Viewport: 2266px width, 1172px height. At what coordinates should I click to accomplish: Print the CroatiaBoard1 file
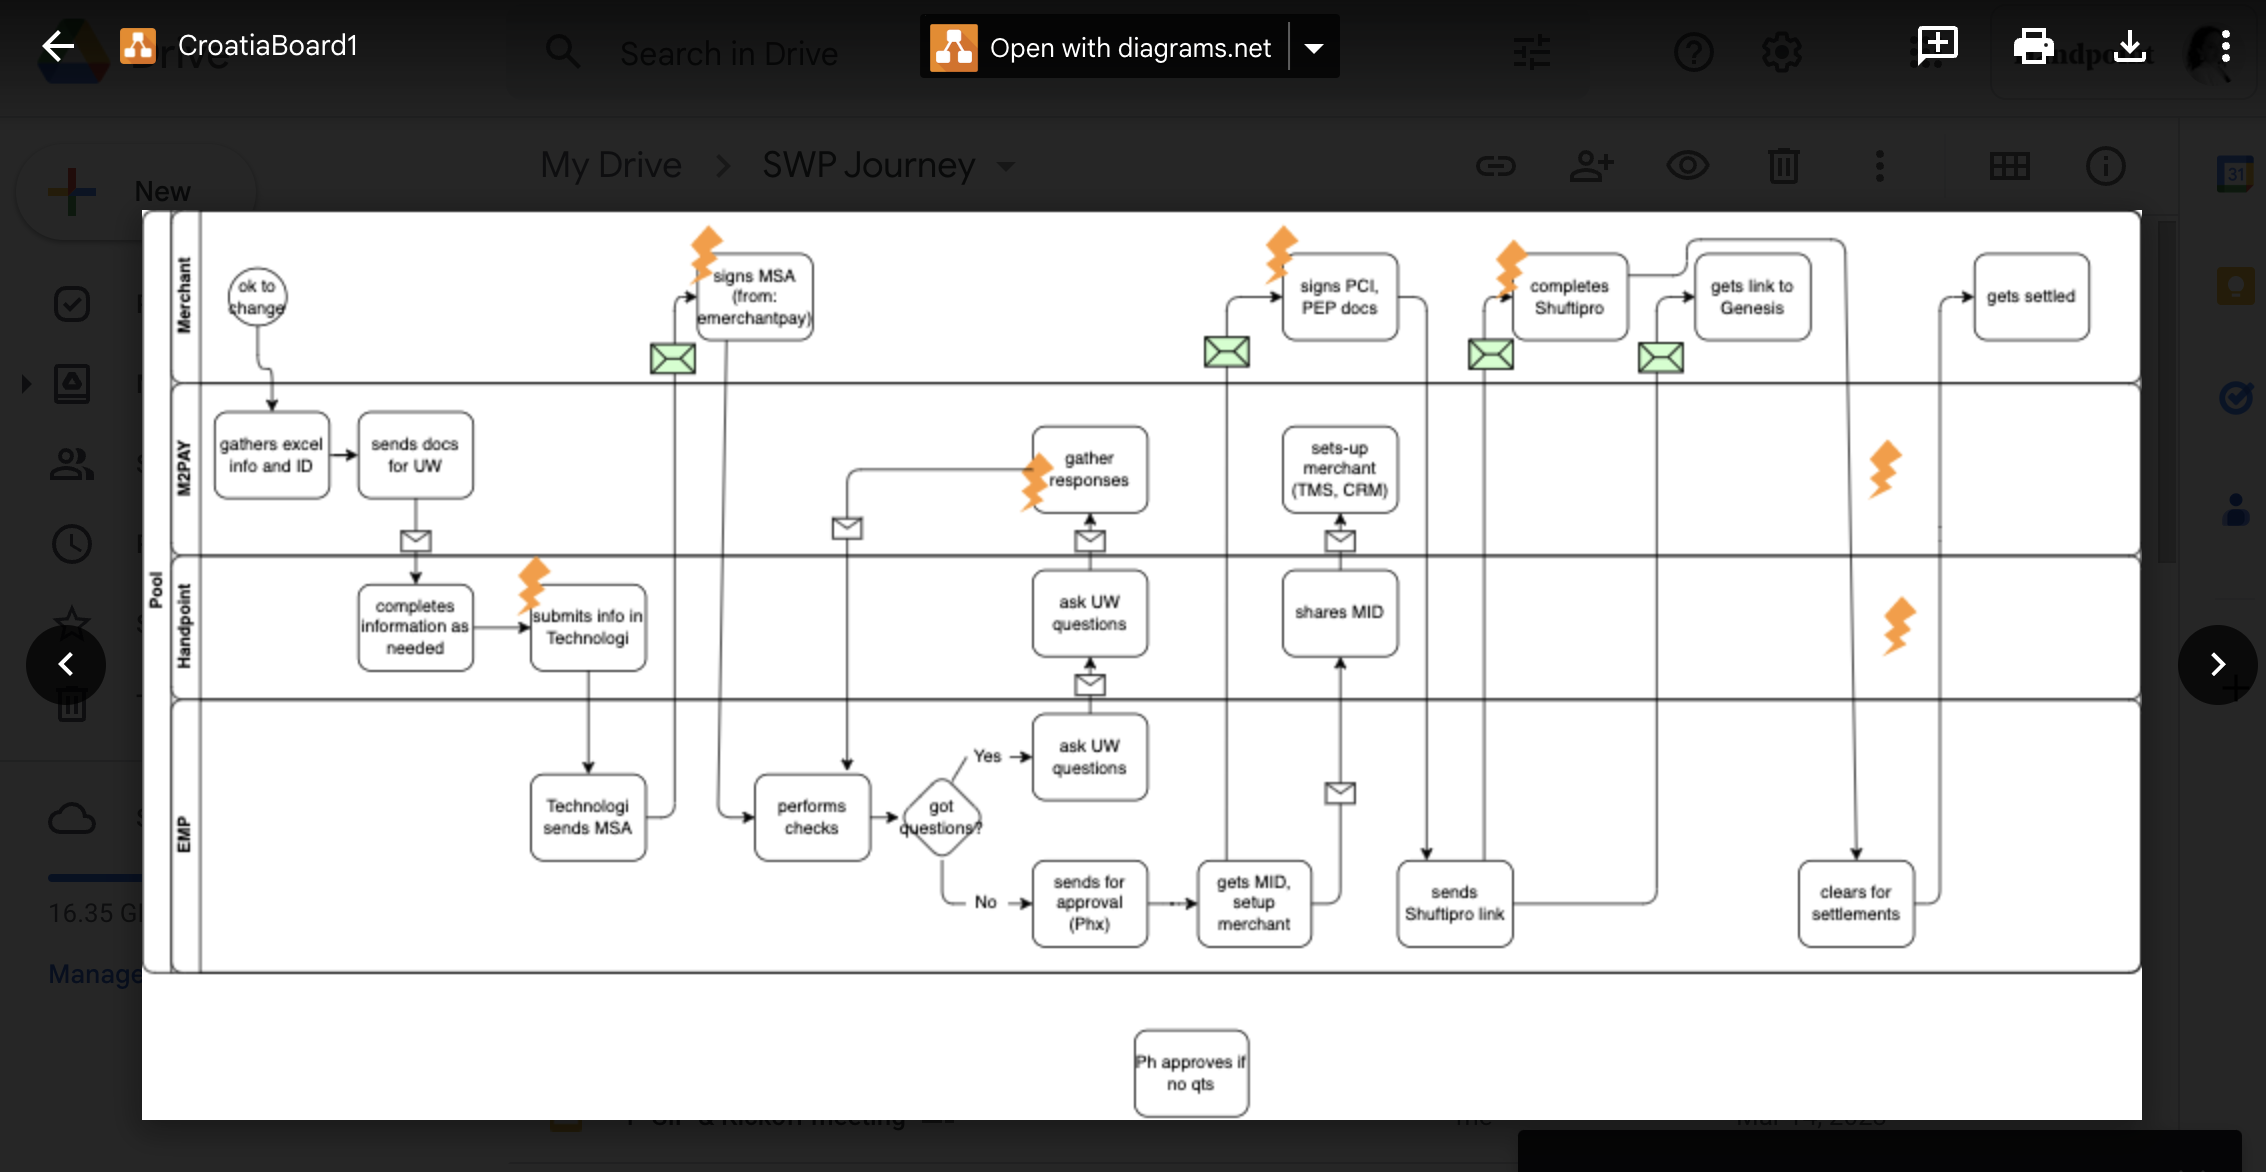[x=2033, y=46]
